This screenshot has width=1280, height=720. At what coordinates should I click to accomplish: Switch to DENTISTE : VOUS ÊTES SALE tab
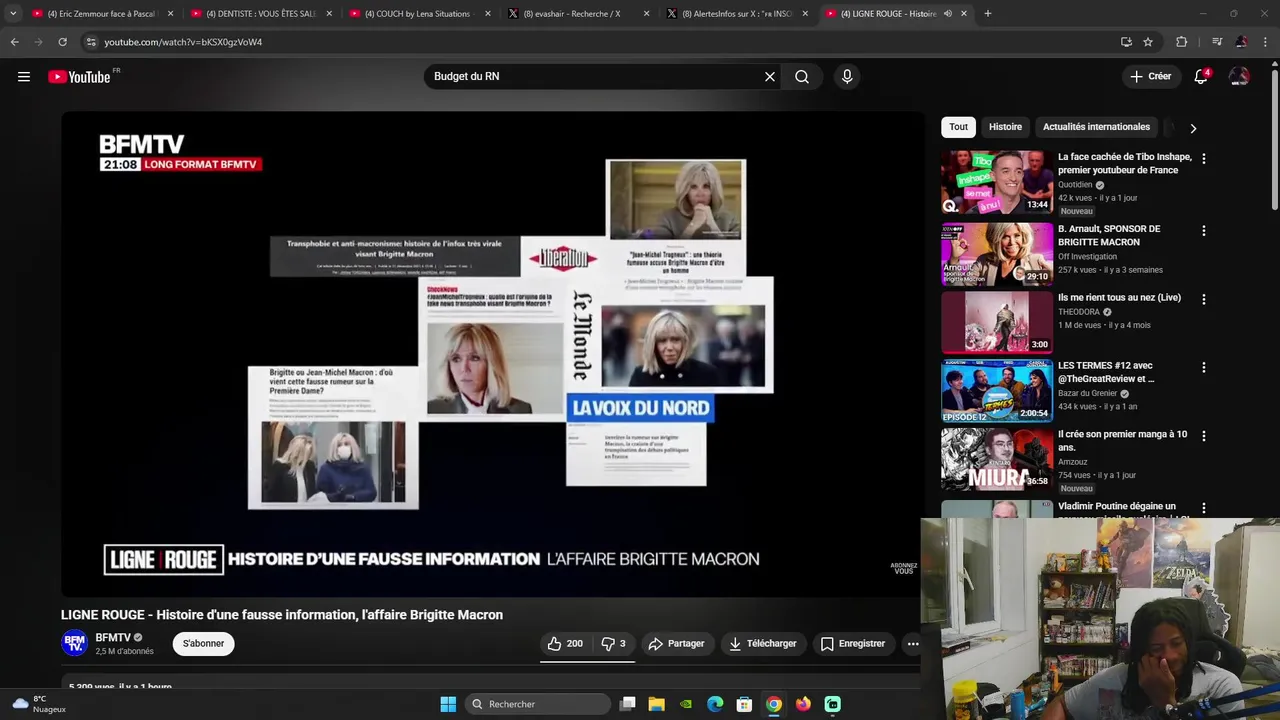tap(260, 14)
